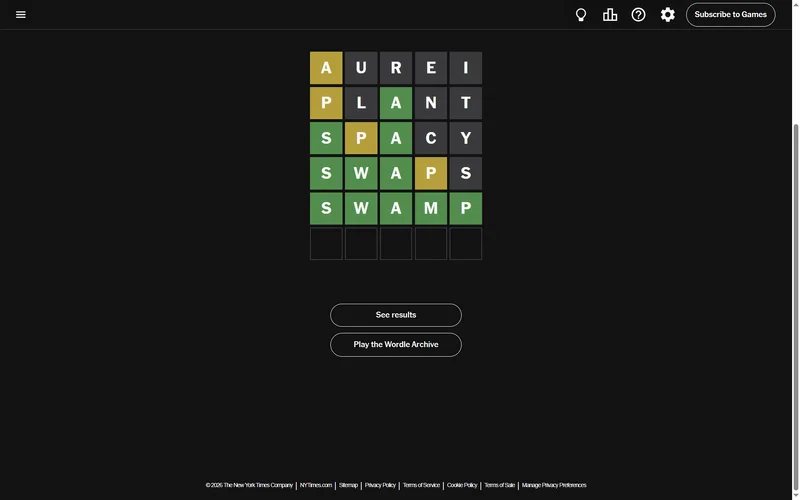Click the yellow P tile in SPACY row
The height and width of the screenshot is (500, 800).
tap(361, 138)
